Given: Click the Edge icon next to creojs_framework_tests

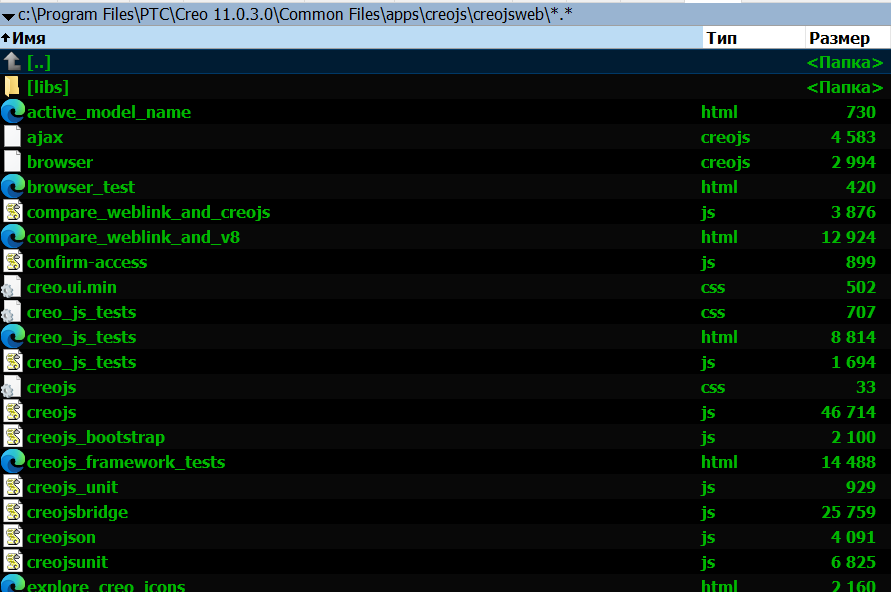Looking at the screenshot, I should (x=13, y=462).
